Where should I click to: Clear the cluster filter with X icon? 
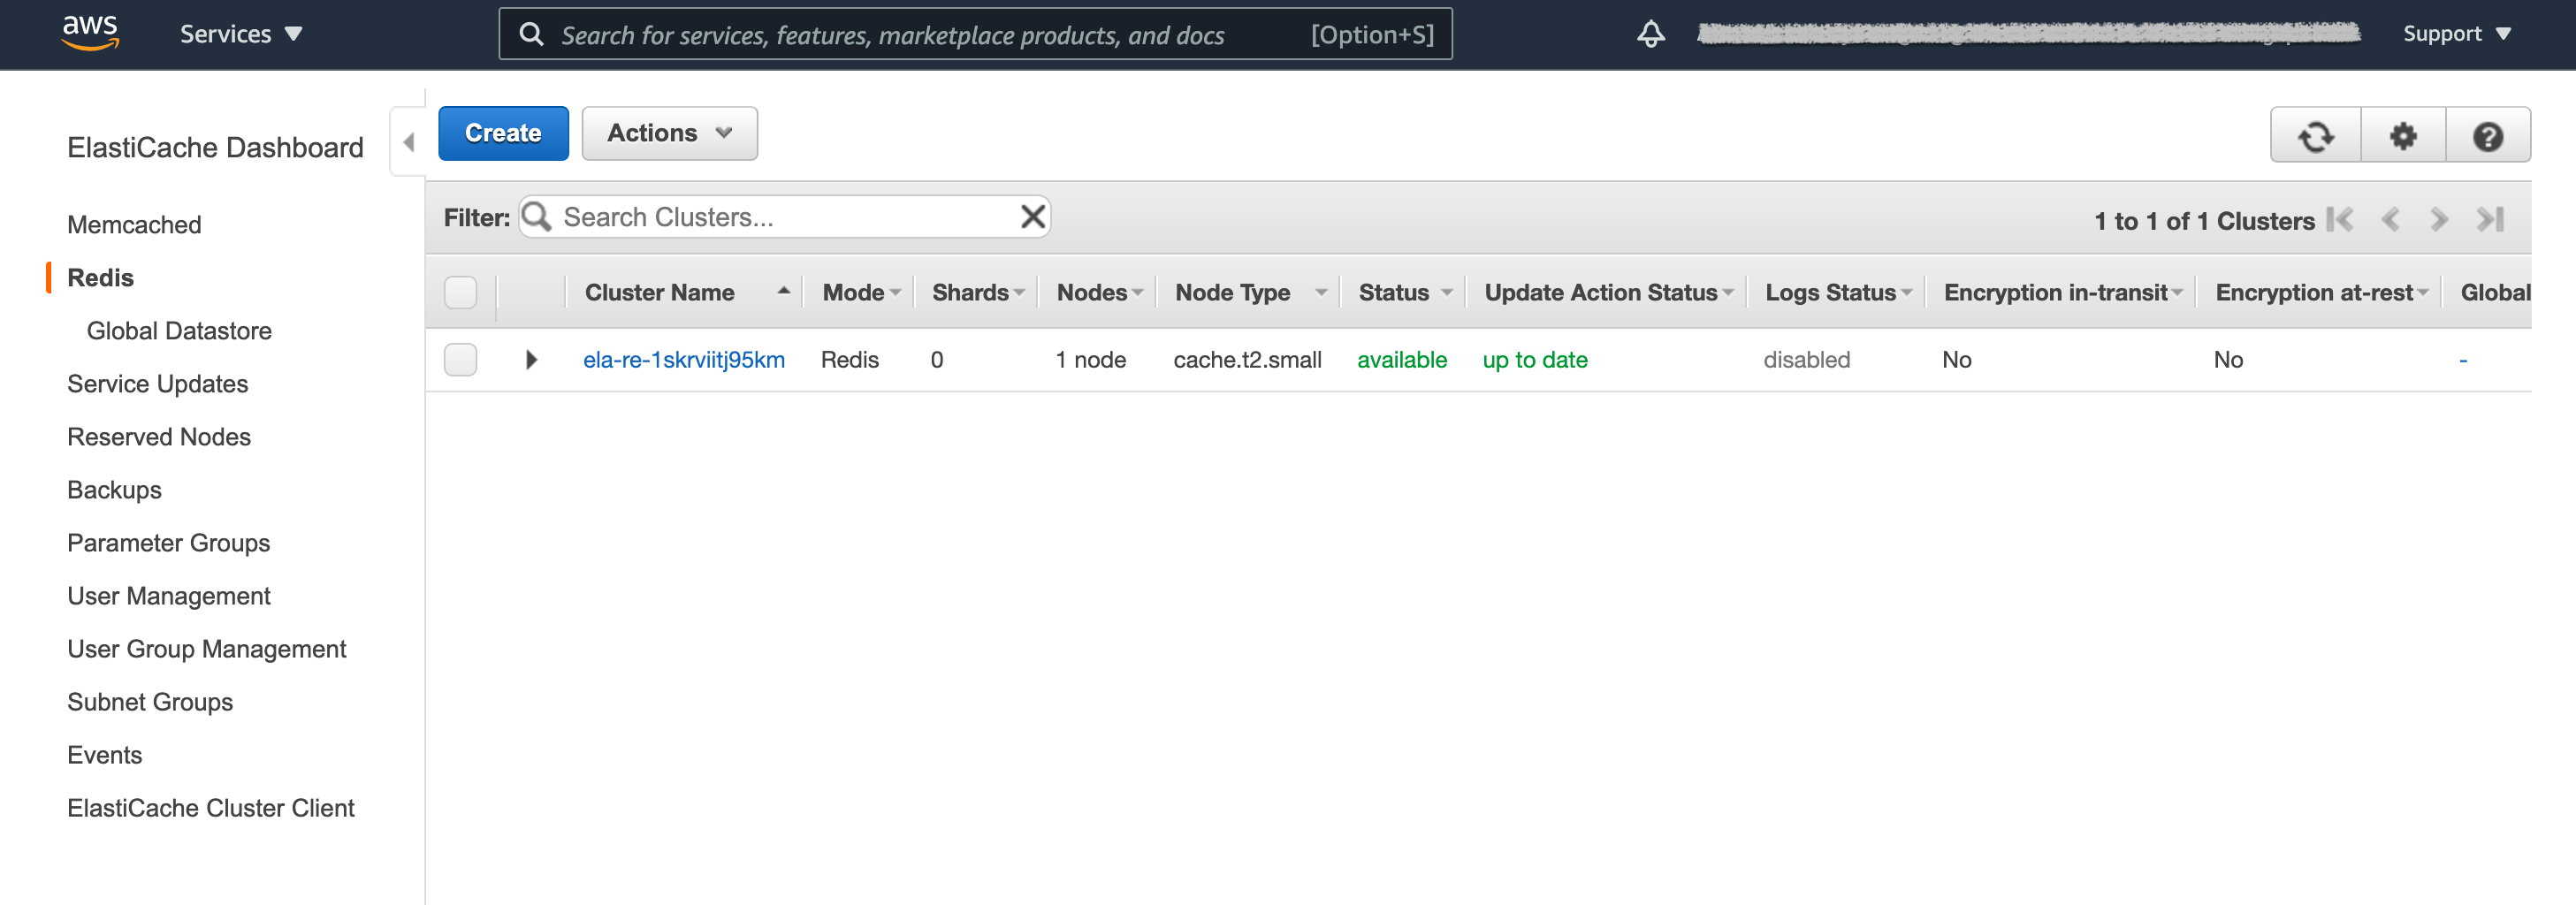pos(1033,217)
